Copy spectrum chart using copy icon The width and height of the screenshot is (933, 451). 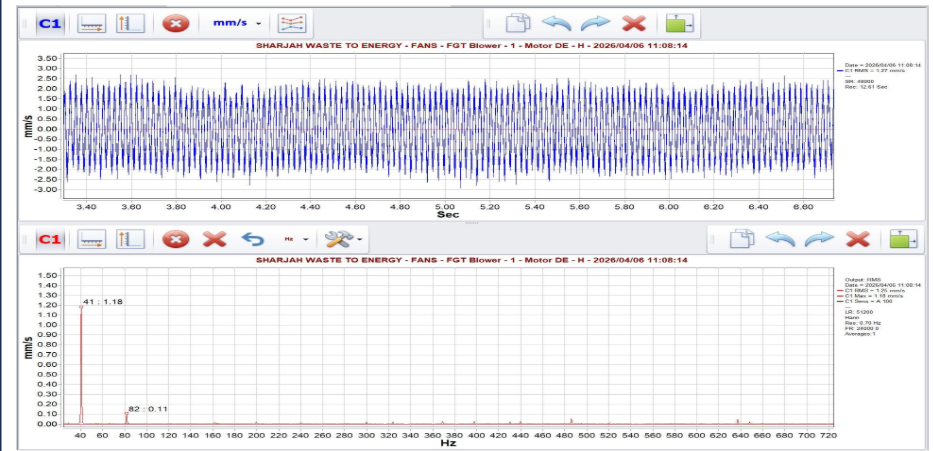pos(741,239)
